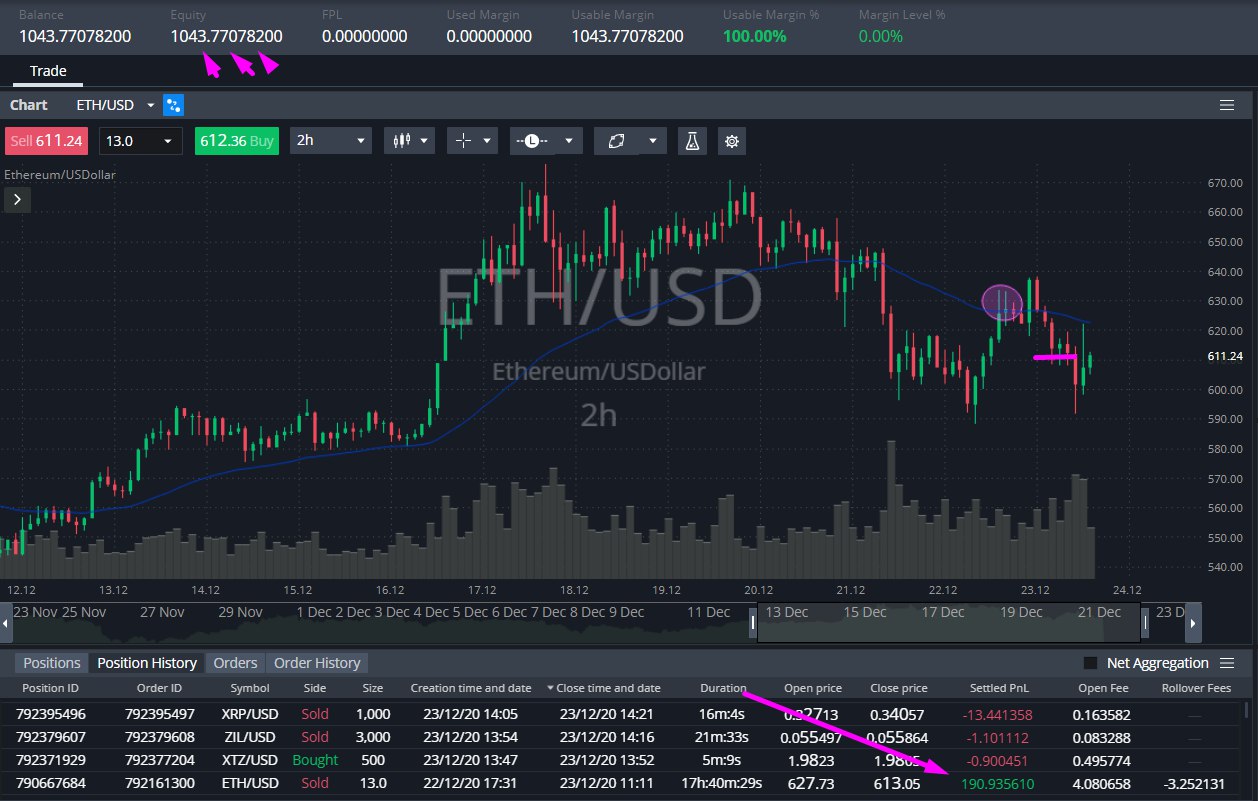1258x801 pixels.
Task: Click the Margin Level % value 0.00%
Action: pyautogui.click(x=880, y=36)
